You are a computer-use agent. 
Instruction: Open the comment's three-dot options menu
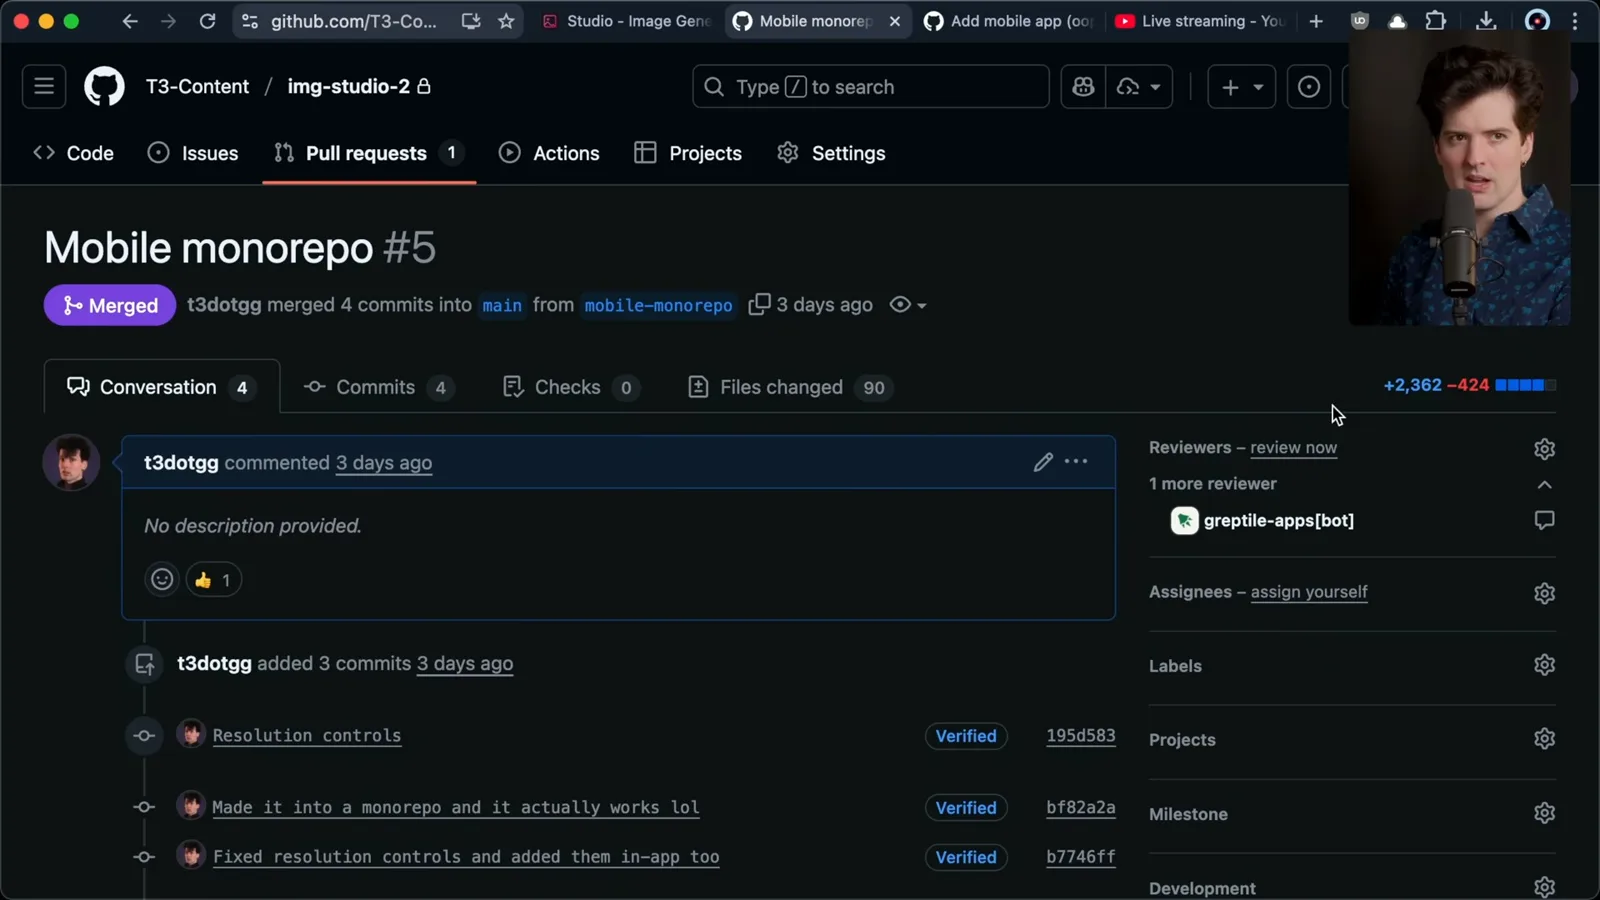[1076, 462]
